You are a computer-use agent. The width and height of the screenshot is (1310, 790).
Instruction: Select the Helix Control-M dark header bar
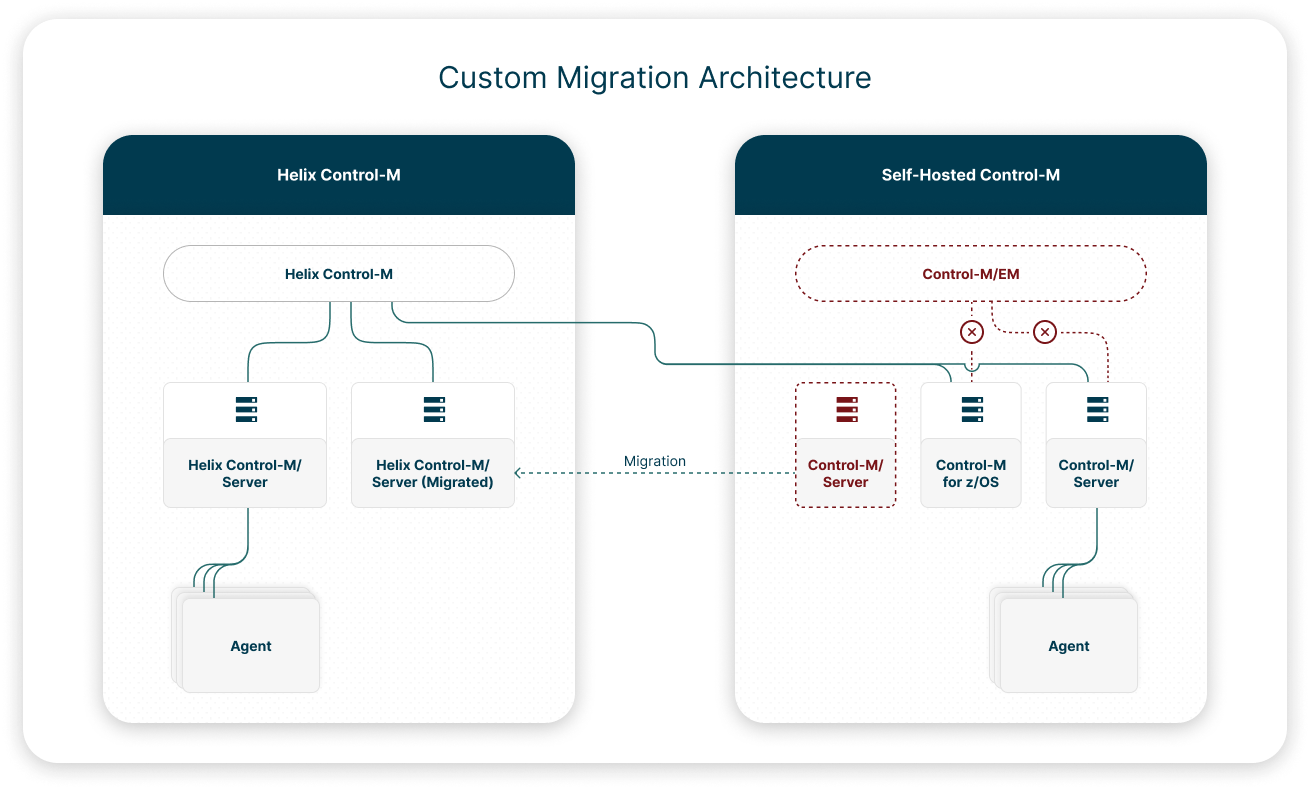pos(339,175)
